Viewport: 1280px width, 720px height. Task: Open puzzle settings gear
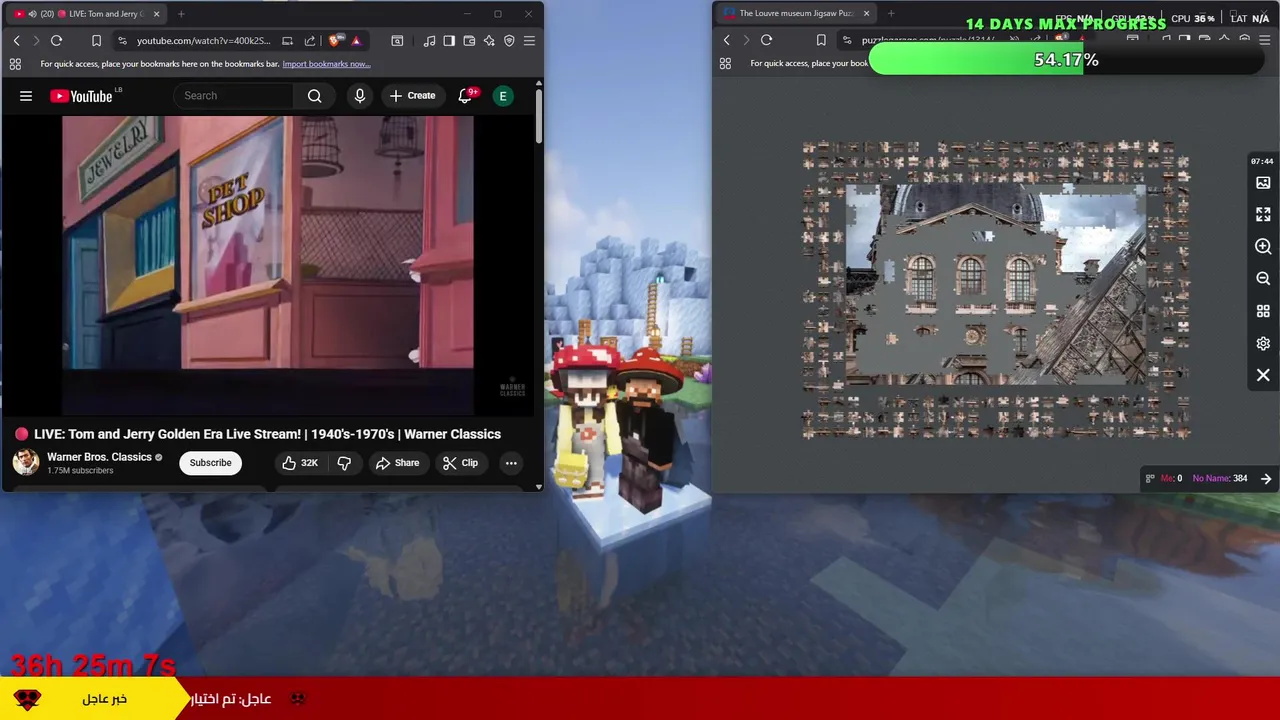pyautogui.click(x=1263, y=343)
